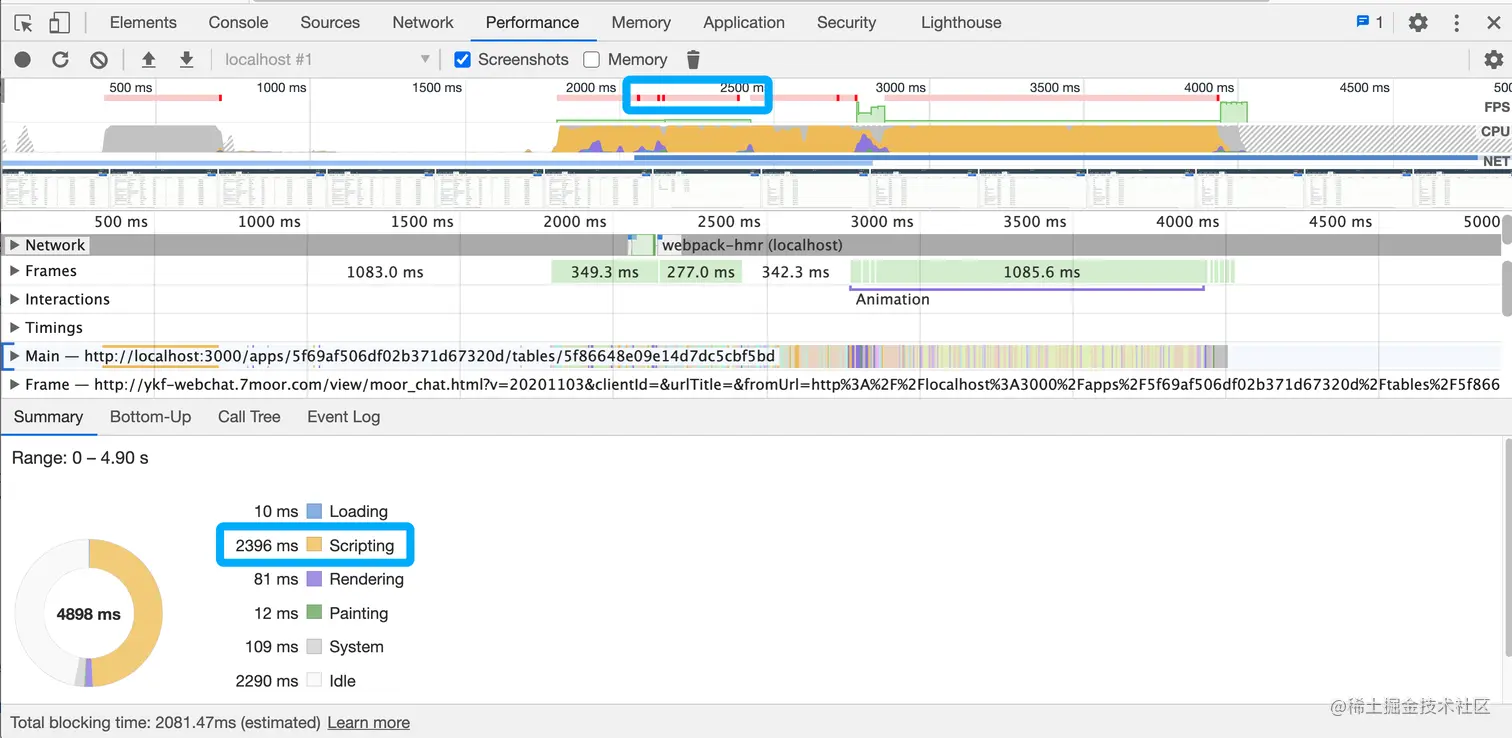Screen dimensions: 1512x738
Task: Open the Call Tree tab
Action: coord(249,417)
